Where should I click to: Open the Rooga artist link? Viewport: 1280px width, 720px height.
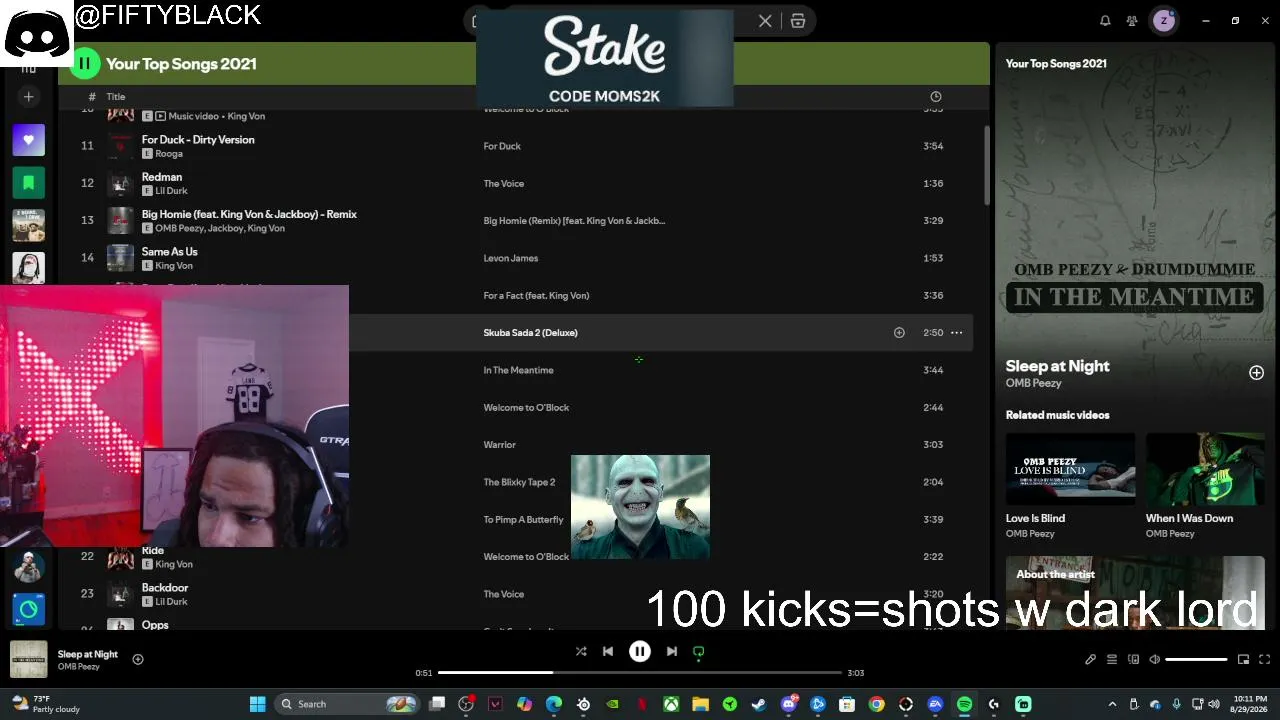(169, 154)
